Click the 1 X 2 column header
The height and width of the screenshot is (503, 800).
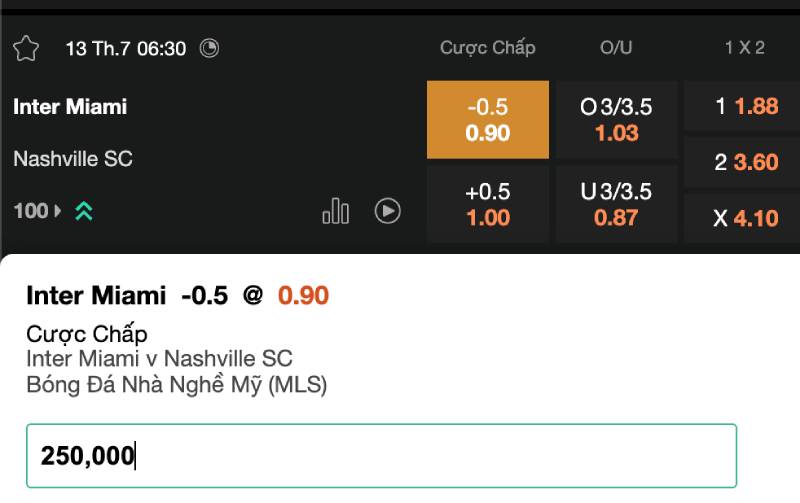pos(745,48)
